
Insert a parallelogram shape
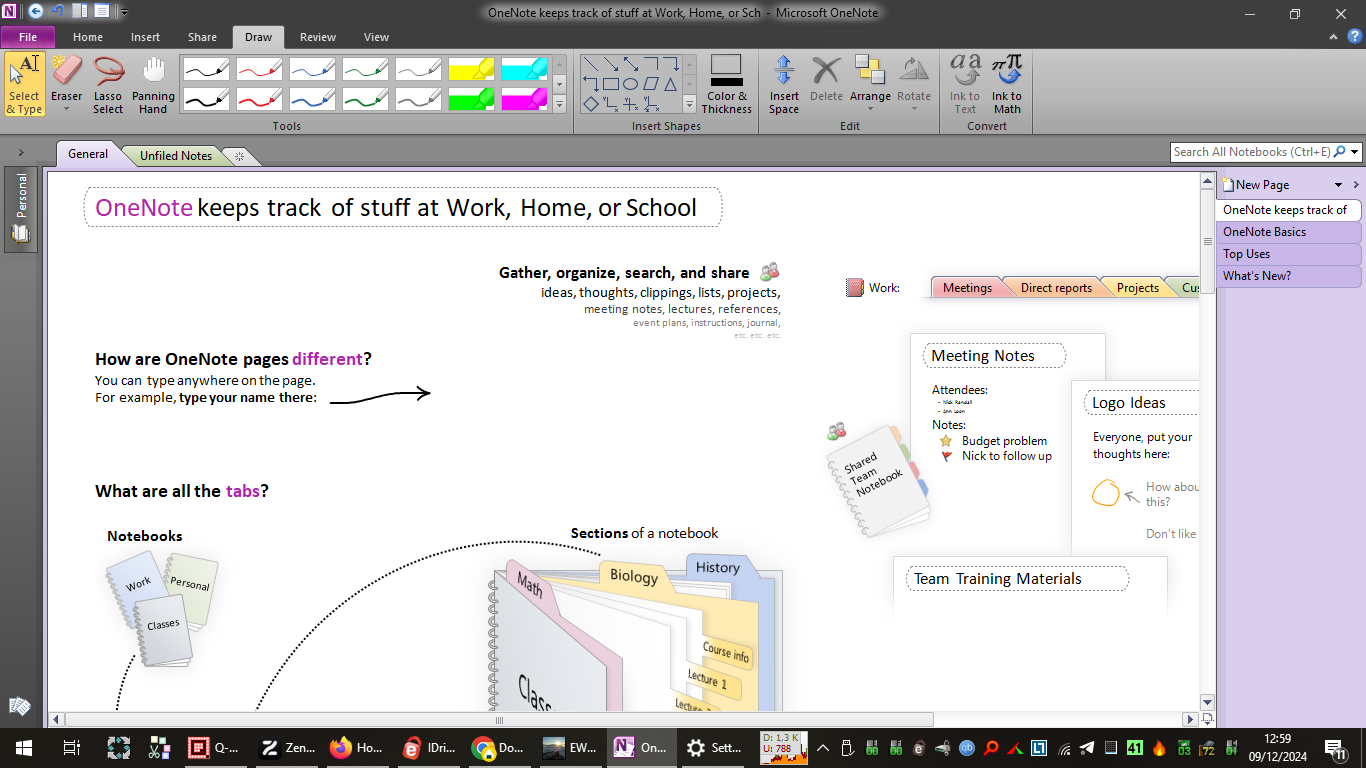click(650, 84)
